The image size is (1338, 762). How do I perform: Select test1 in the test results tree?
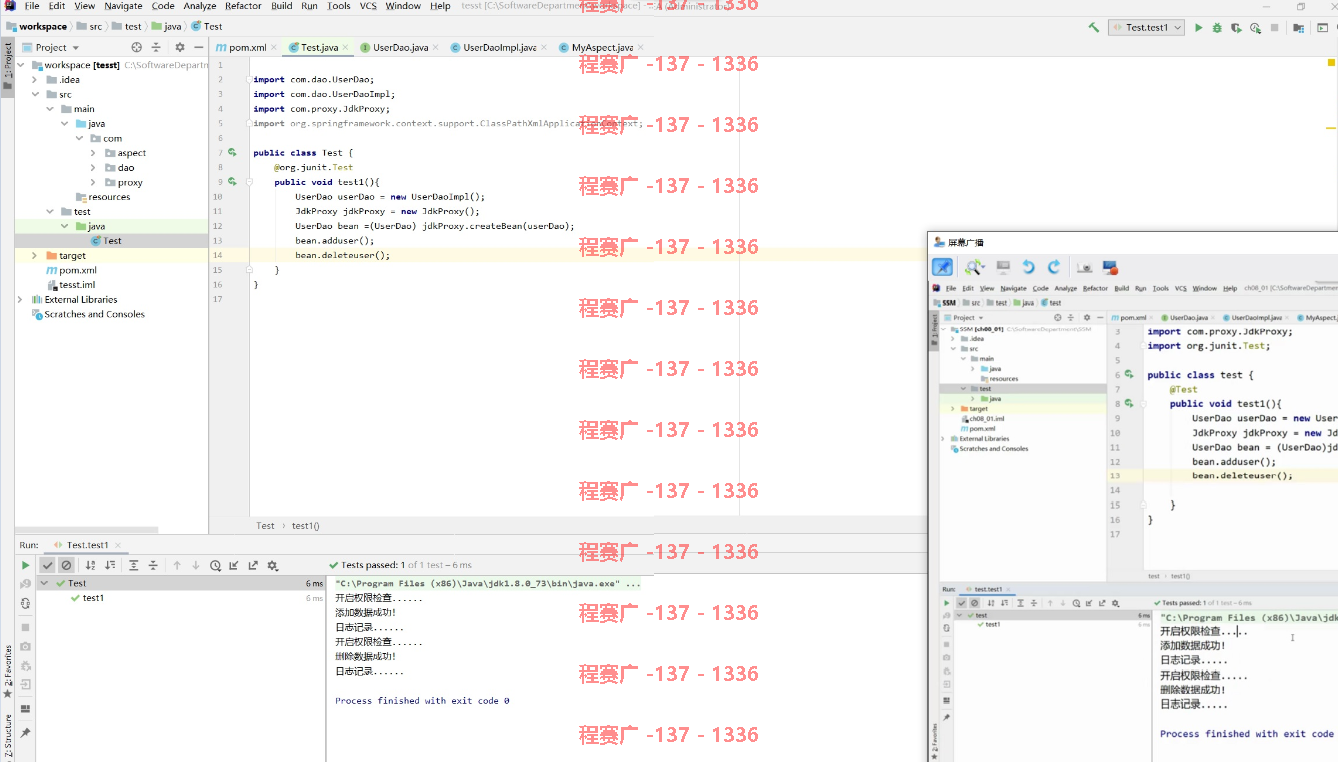[93, 598]
